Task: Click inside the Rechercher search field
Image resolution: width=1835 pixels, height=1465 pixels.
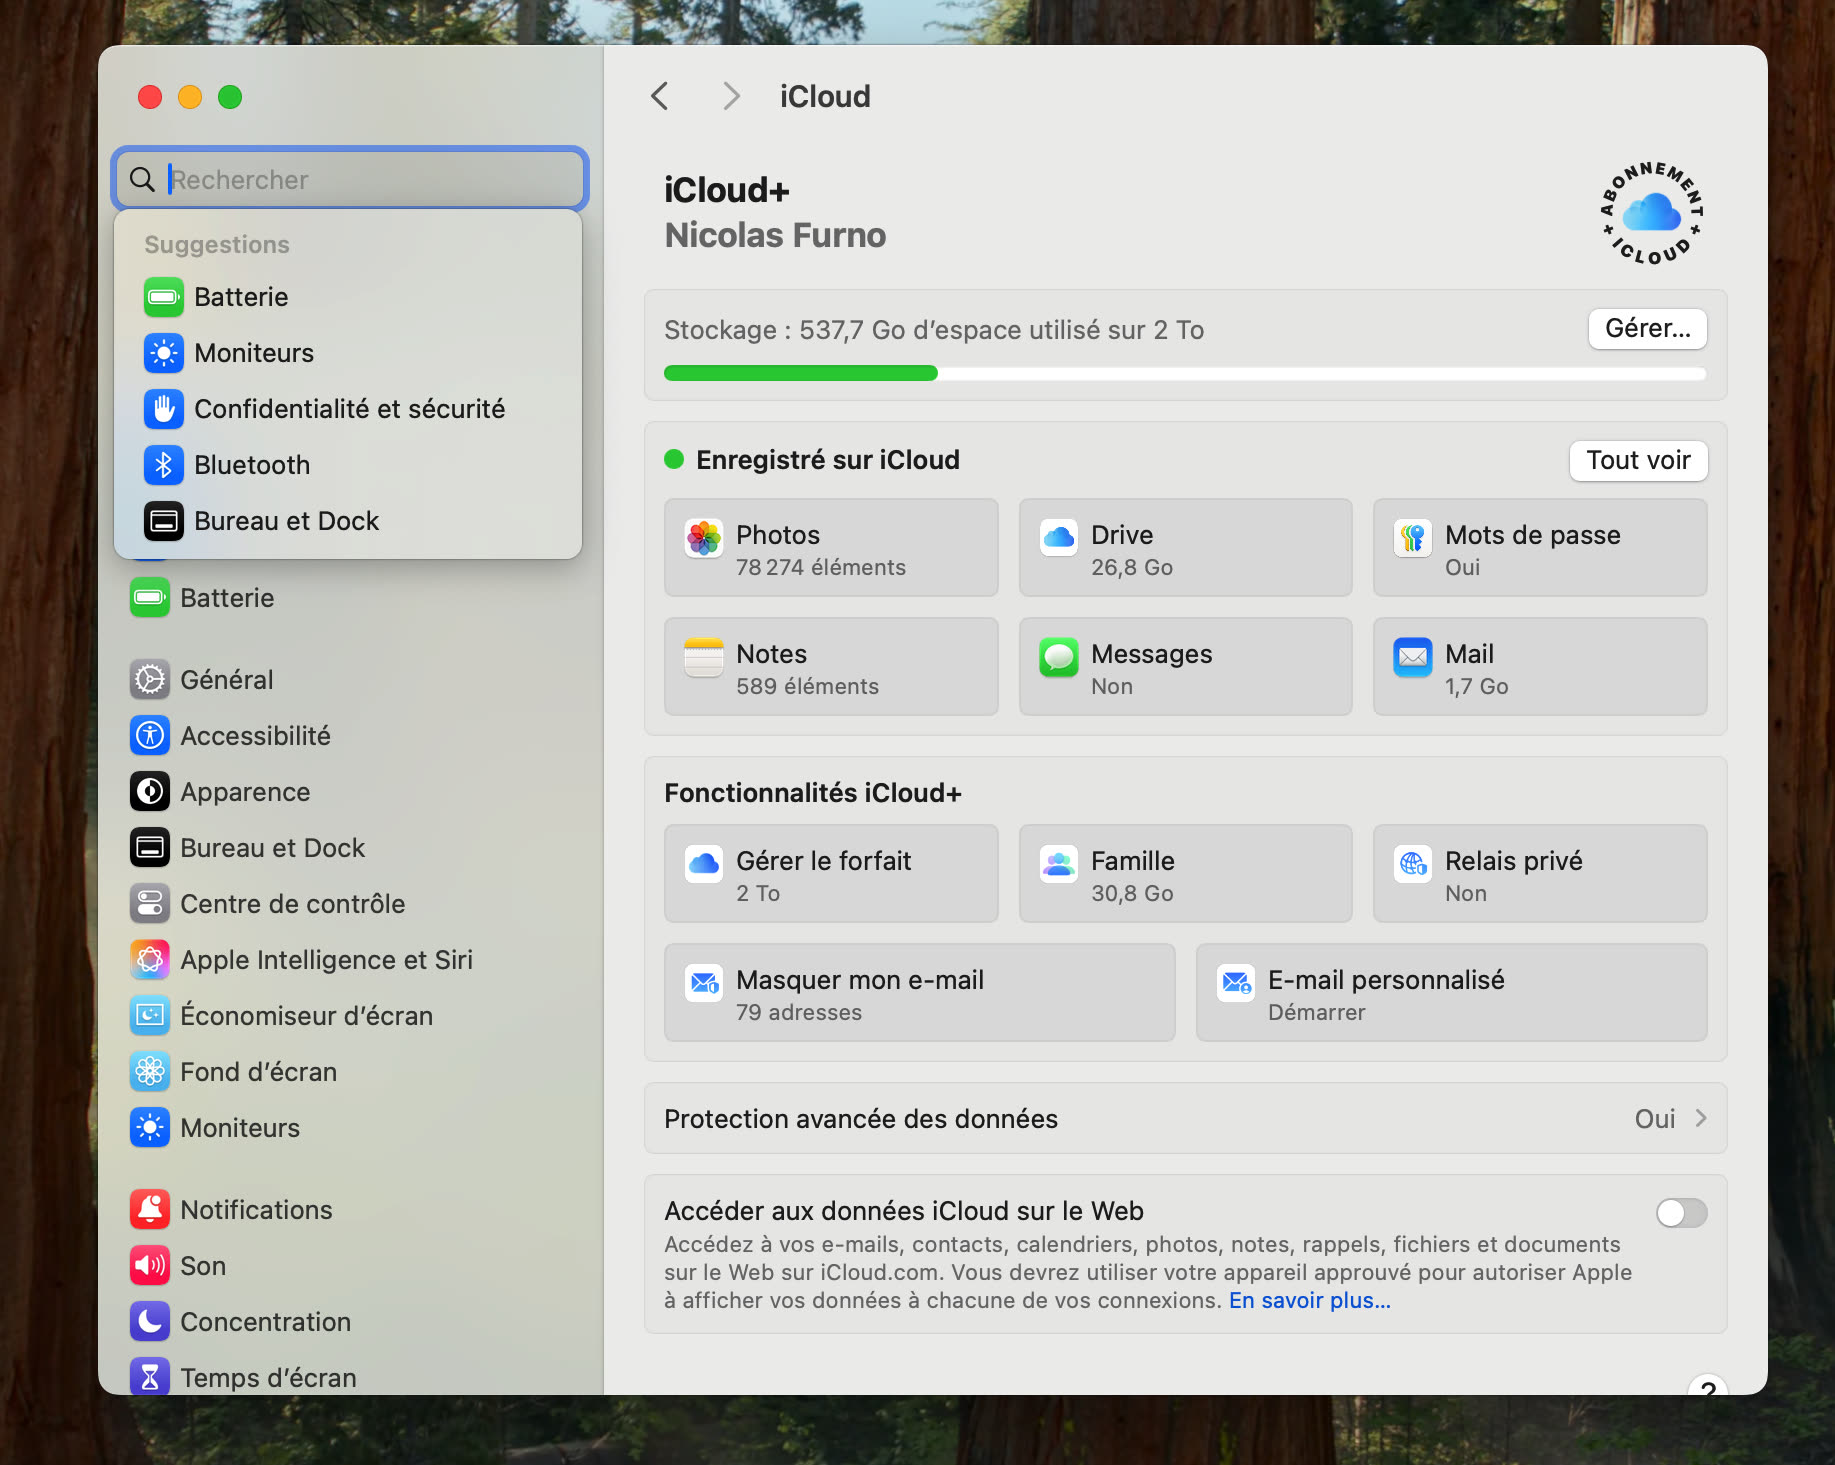Action: coord(348,178)
